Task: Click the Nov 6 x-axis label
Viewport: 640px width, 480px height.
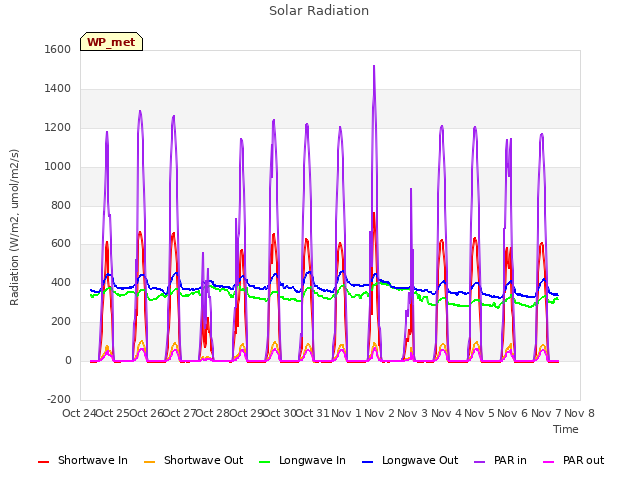Action: [513, 413]
